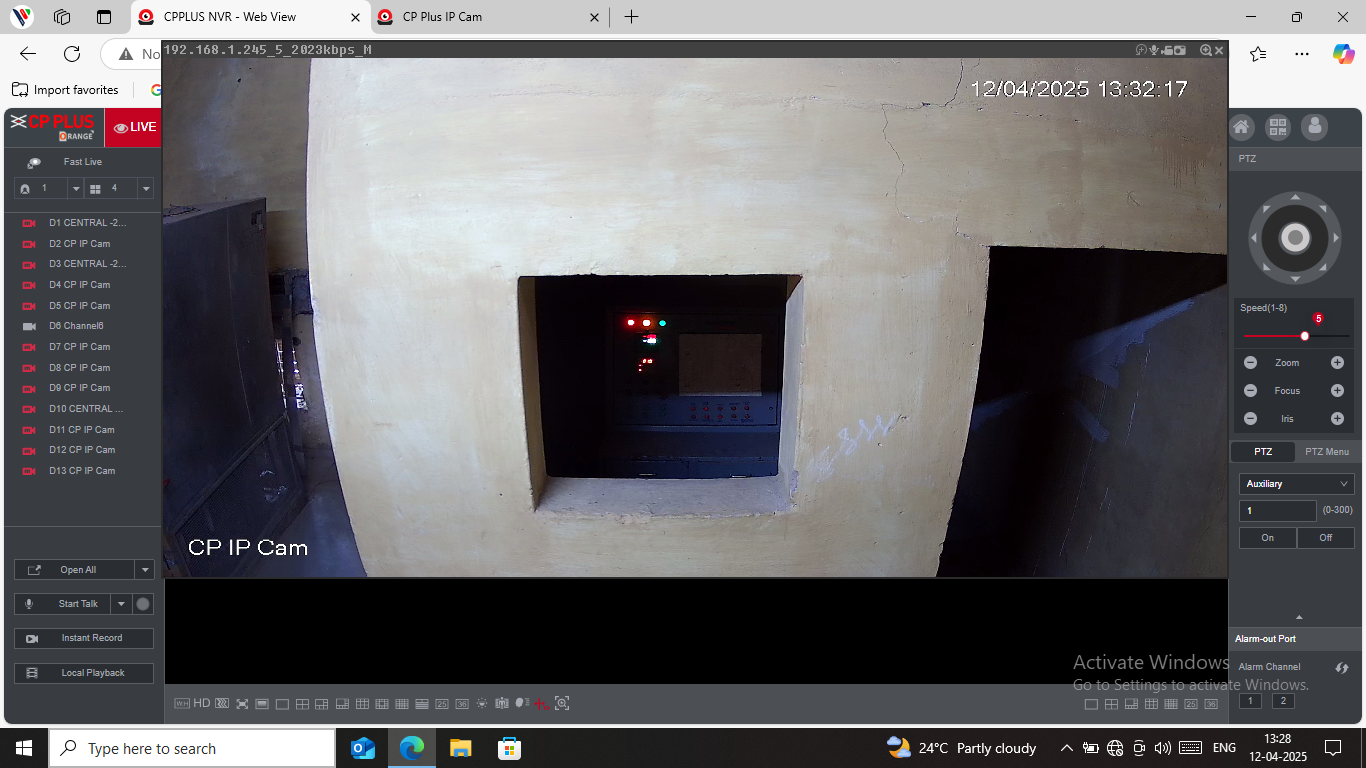Click the Home icon in PTZ panel header

tap(1241, 127)
